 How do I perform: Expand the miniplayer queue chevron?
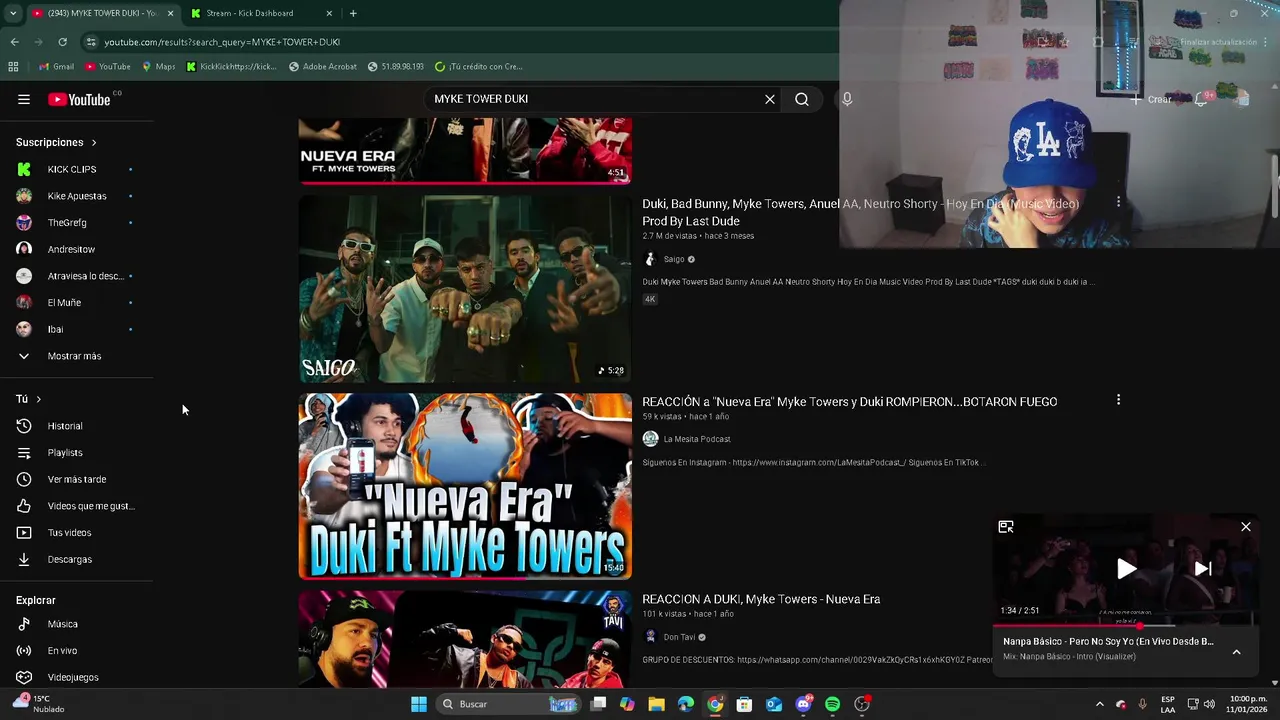tap(1236, 652)
